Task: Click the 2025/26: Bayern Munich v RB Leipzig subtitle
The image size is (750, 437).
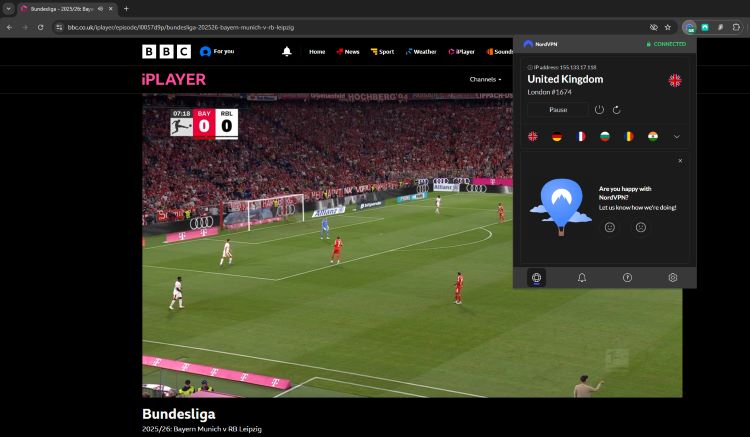Action: tap(202, 429)
